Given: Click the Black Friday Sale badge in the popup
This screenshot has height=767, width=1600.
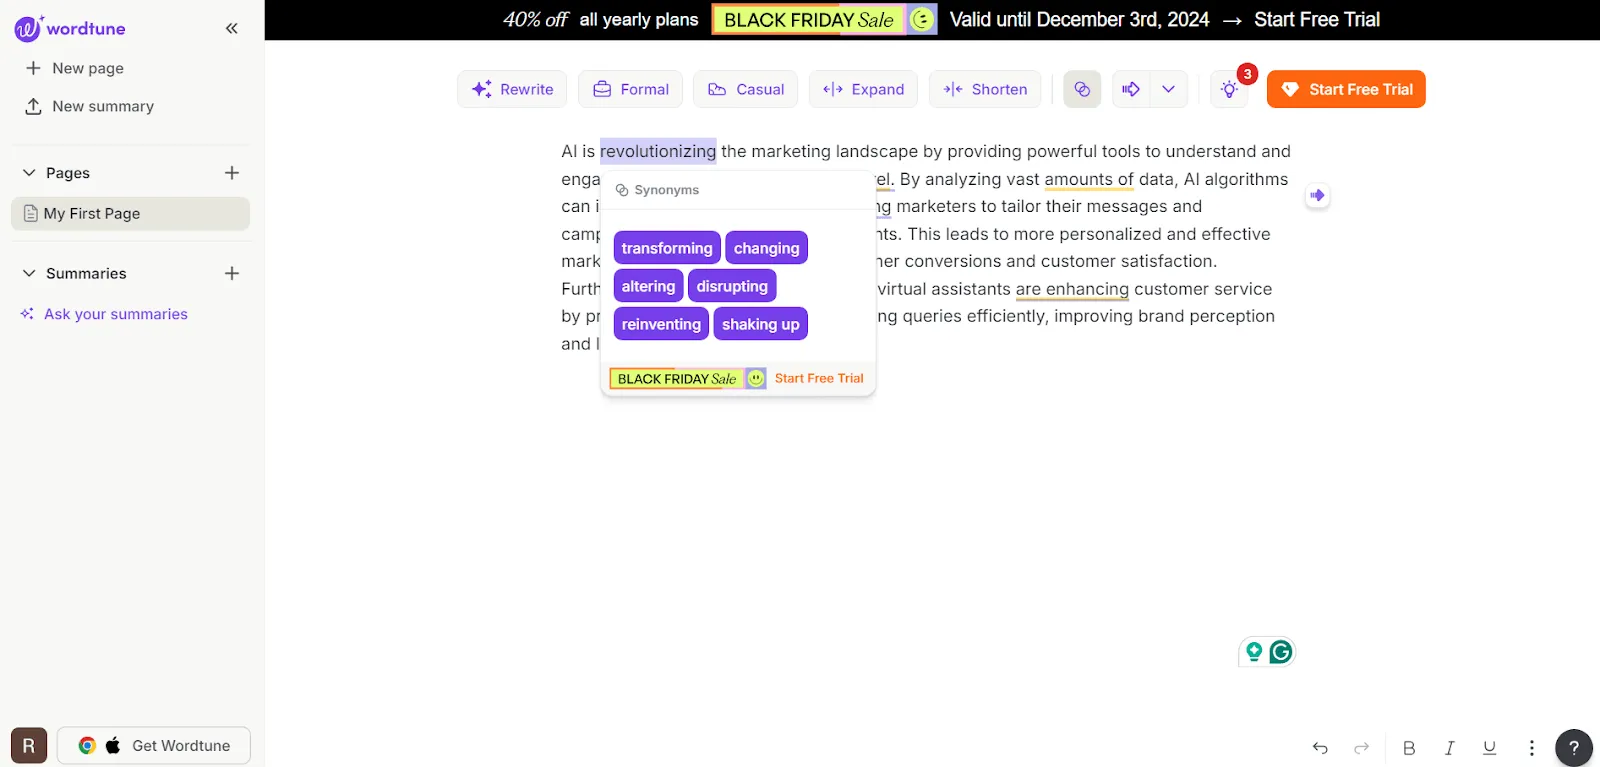Looking at the screenshot, I should coord(688,379).
